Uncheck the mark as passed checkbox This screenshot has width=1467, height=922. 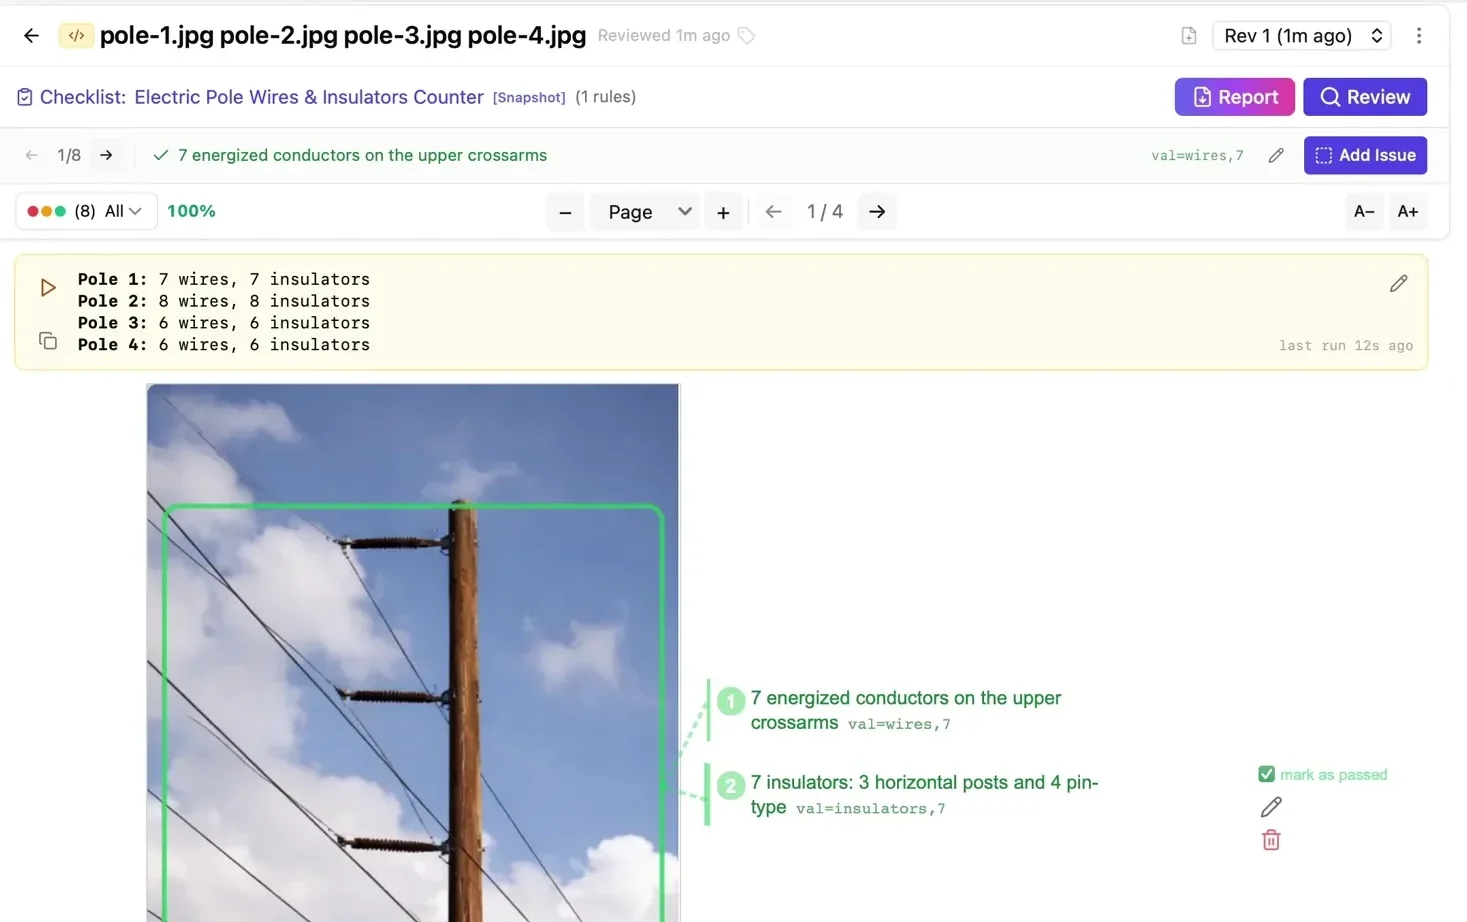point(1266,773)
